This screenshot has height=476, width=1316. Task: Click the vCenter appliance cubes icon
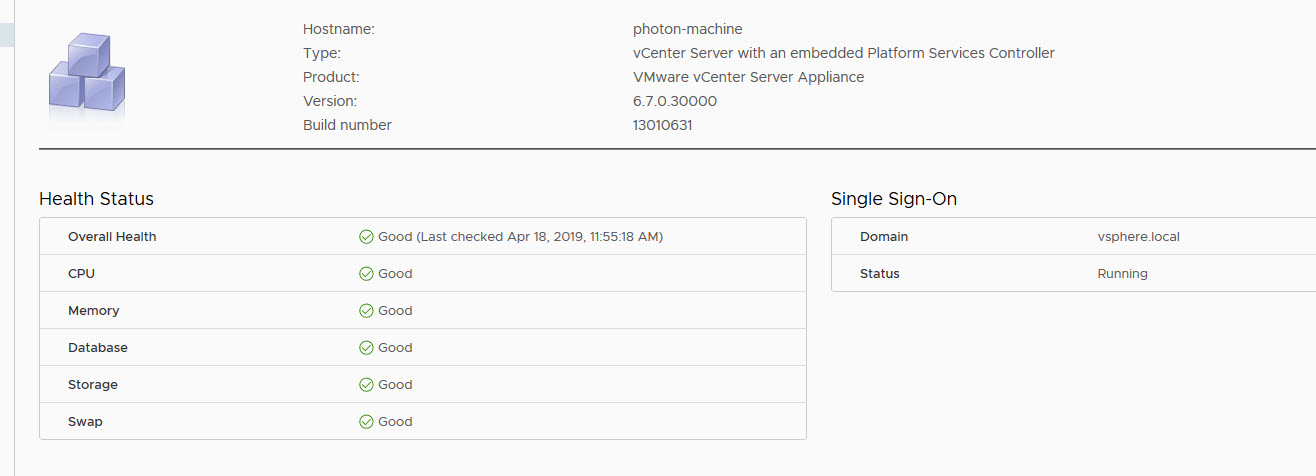(87, 73)
